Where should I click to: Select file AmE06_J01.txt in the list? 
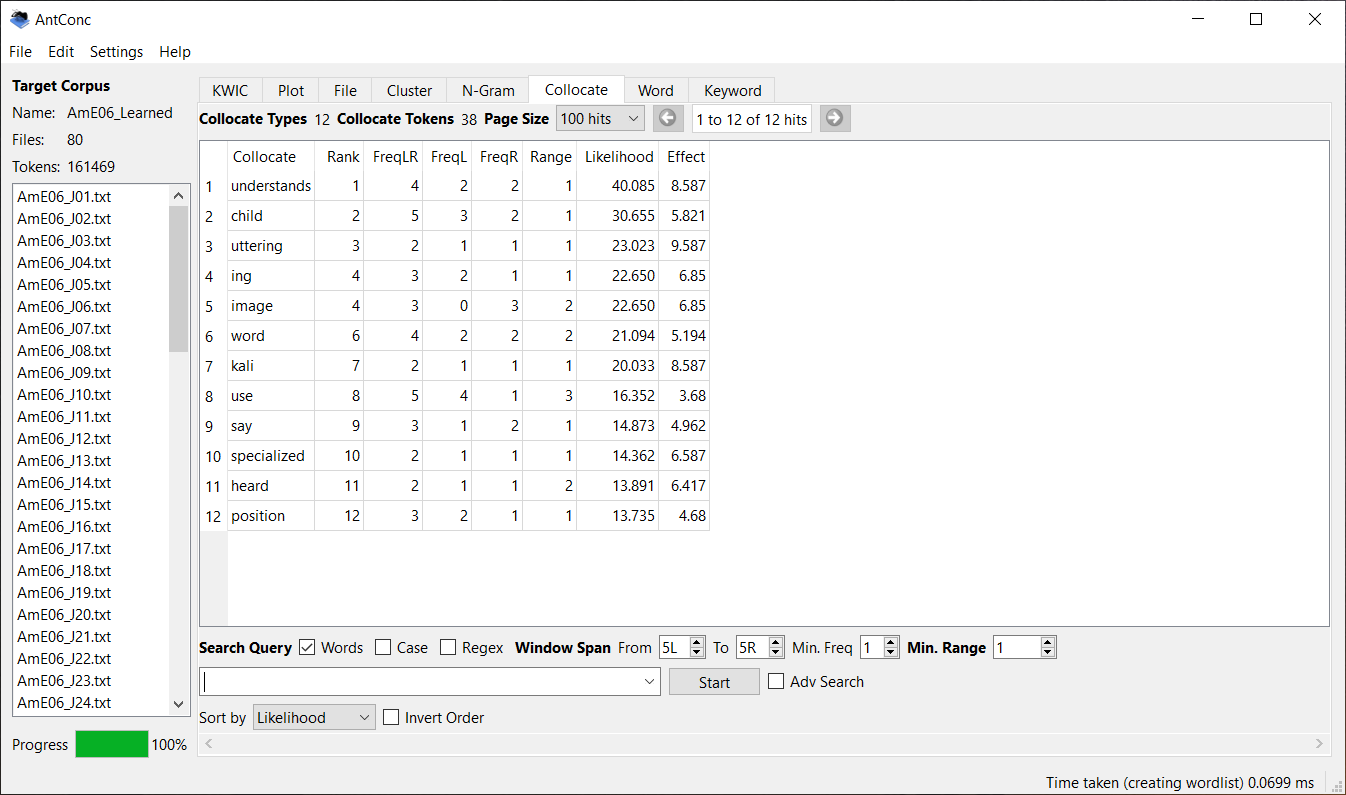64,197
